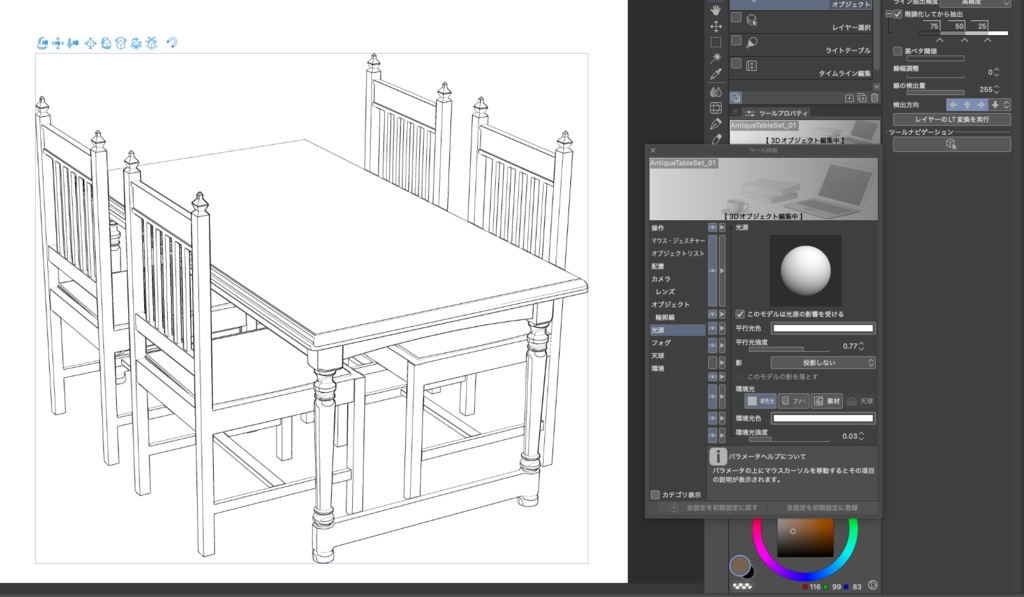
Task: Select the カメラ category
Action: point(660,279)
